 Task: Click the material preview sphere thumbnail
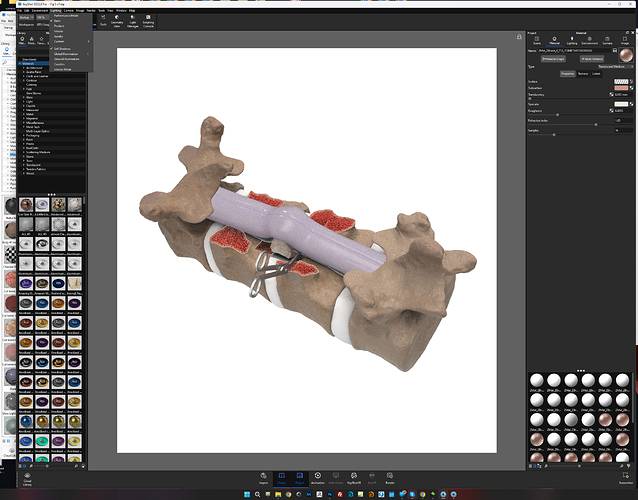coord(626,55)
